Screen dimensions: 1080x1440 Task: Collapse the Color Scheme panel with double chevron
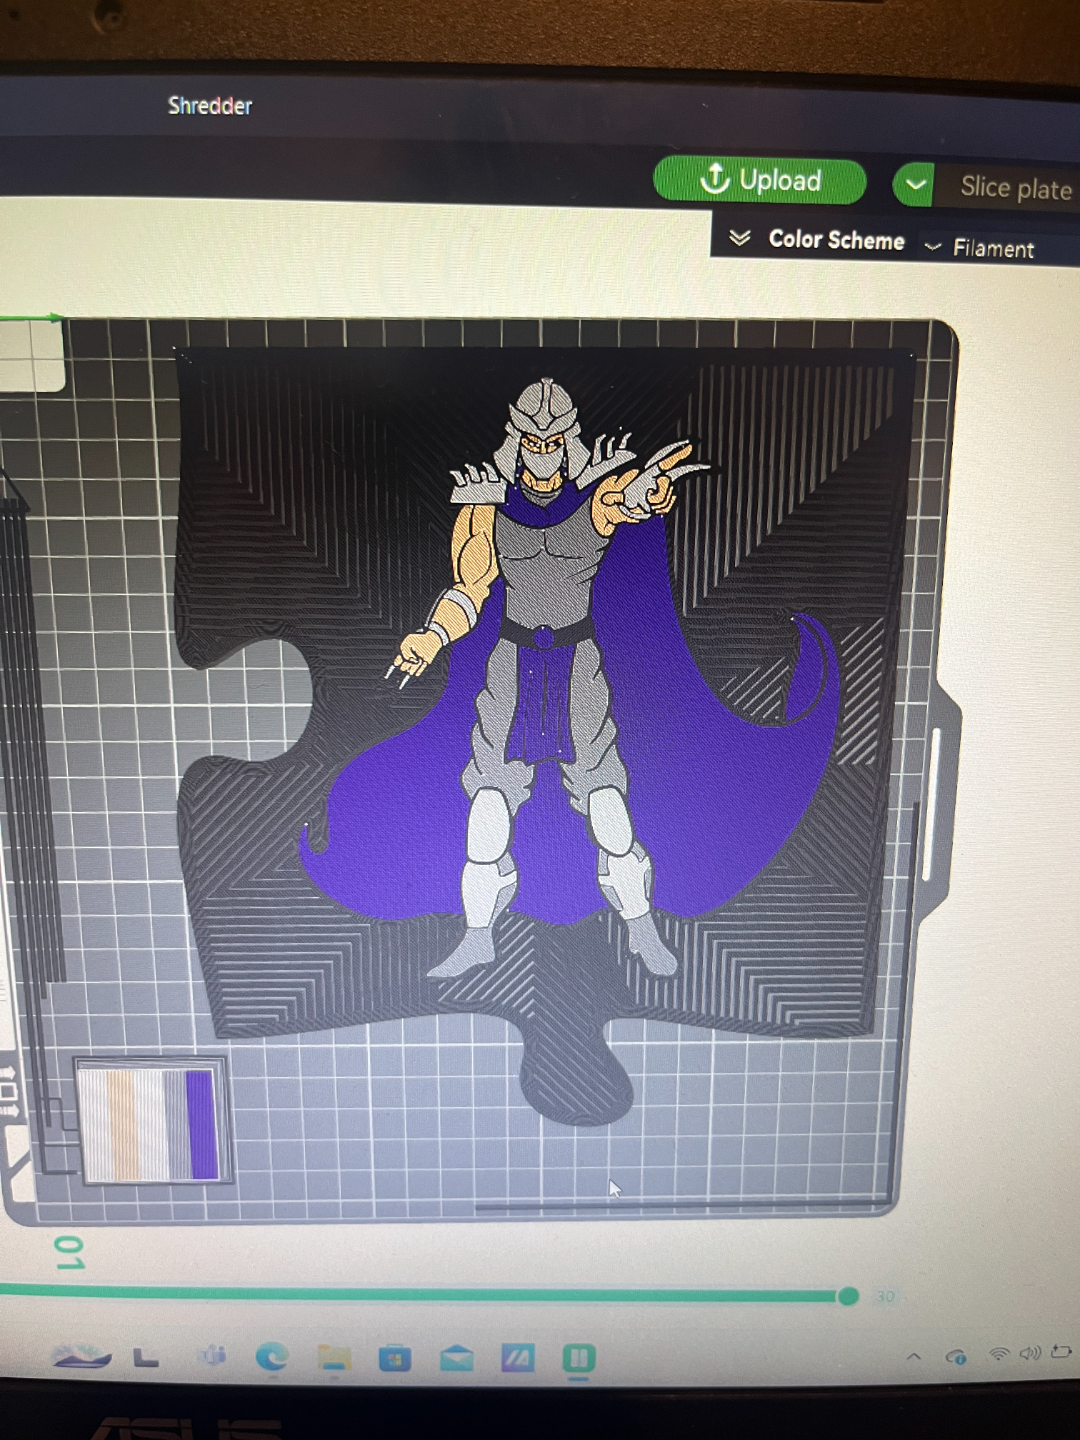click(x=740, y=238)
